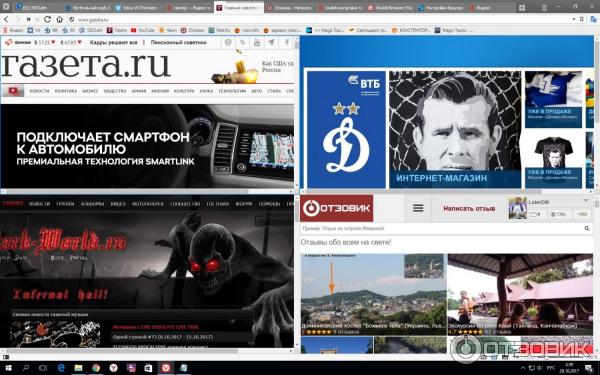
Task: Open the КОНСТРУКТОР bookmark
Action: point(411,30)
